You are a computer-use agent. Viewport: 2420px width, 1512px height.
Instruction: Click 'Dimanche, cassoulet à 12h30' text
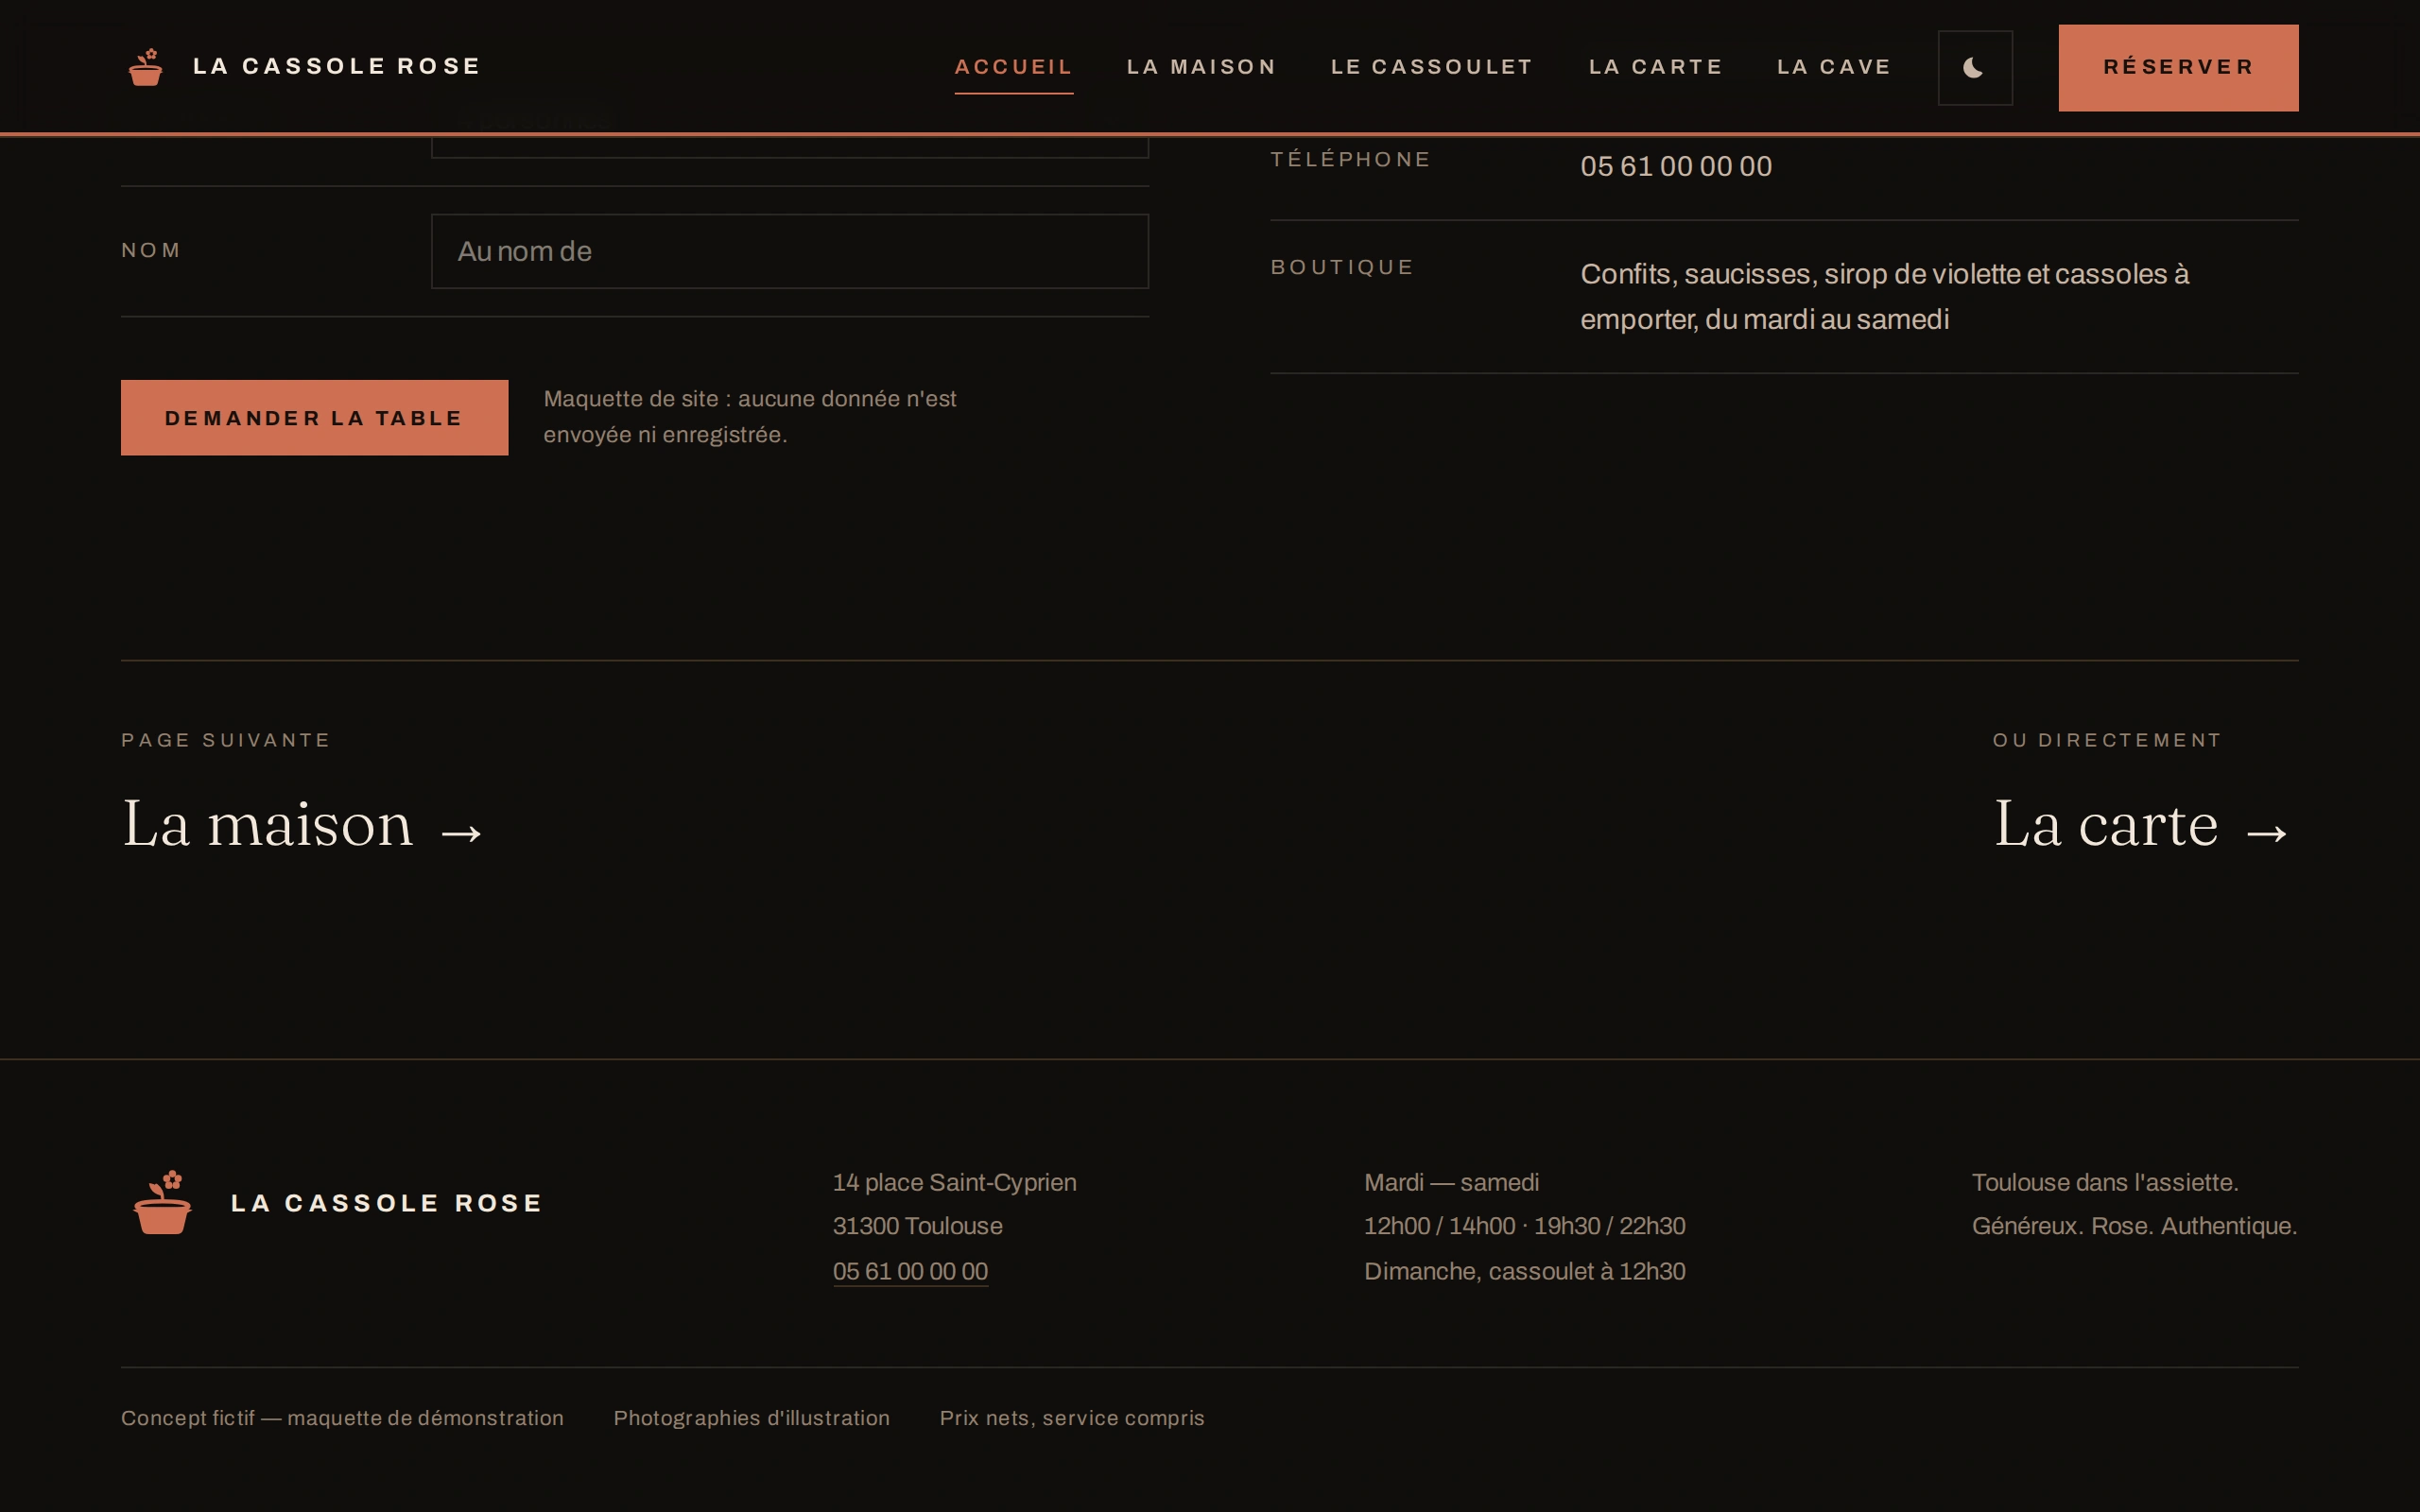1524,1271
